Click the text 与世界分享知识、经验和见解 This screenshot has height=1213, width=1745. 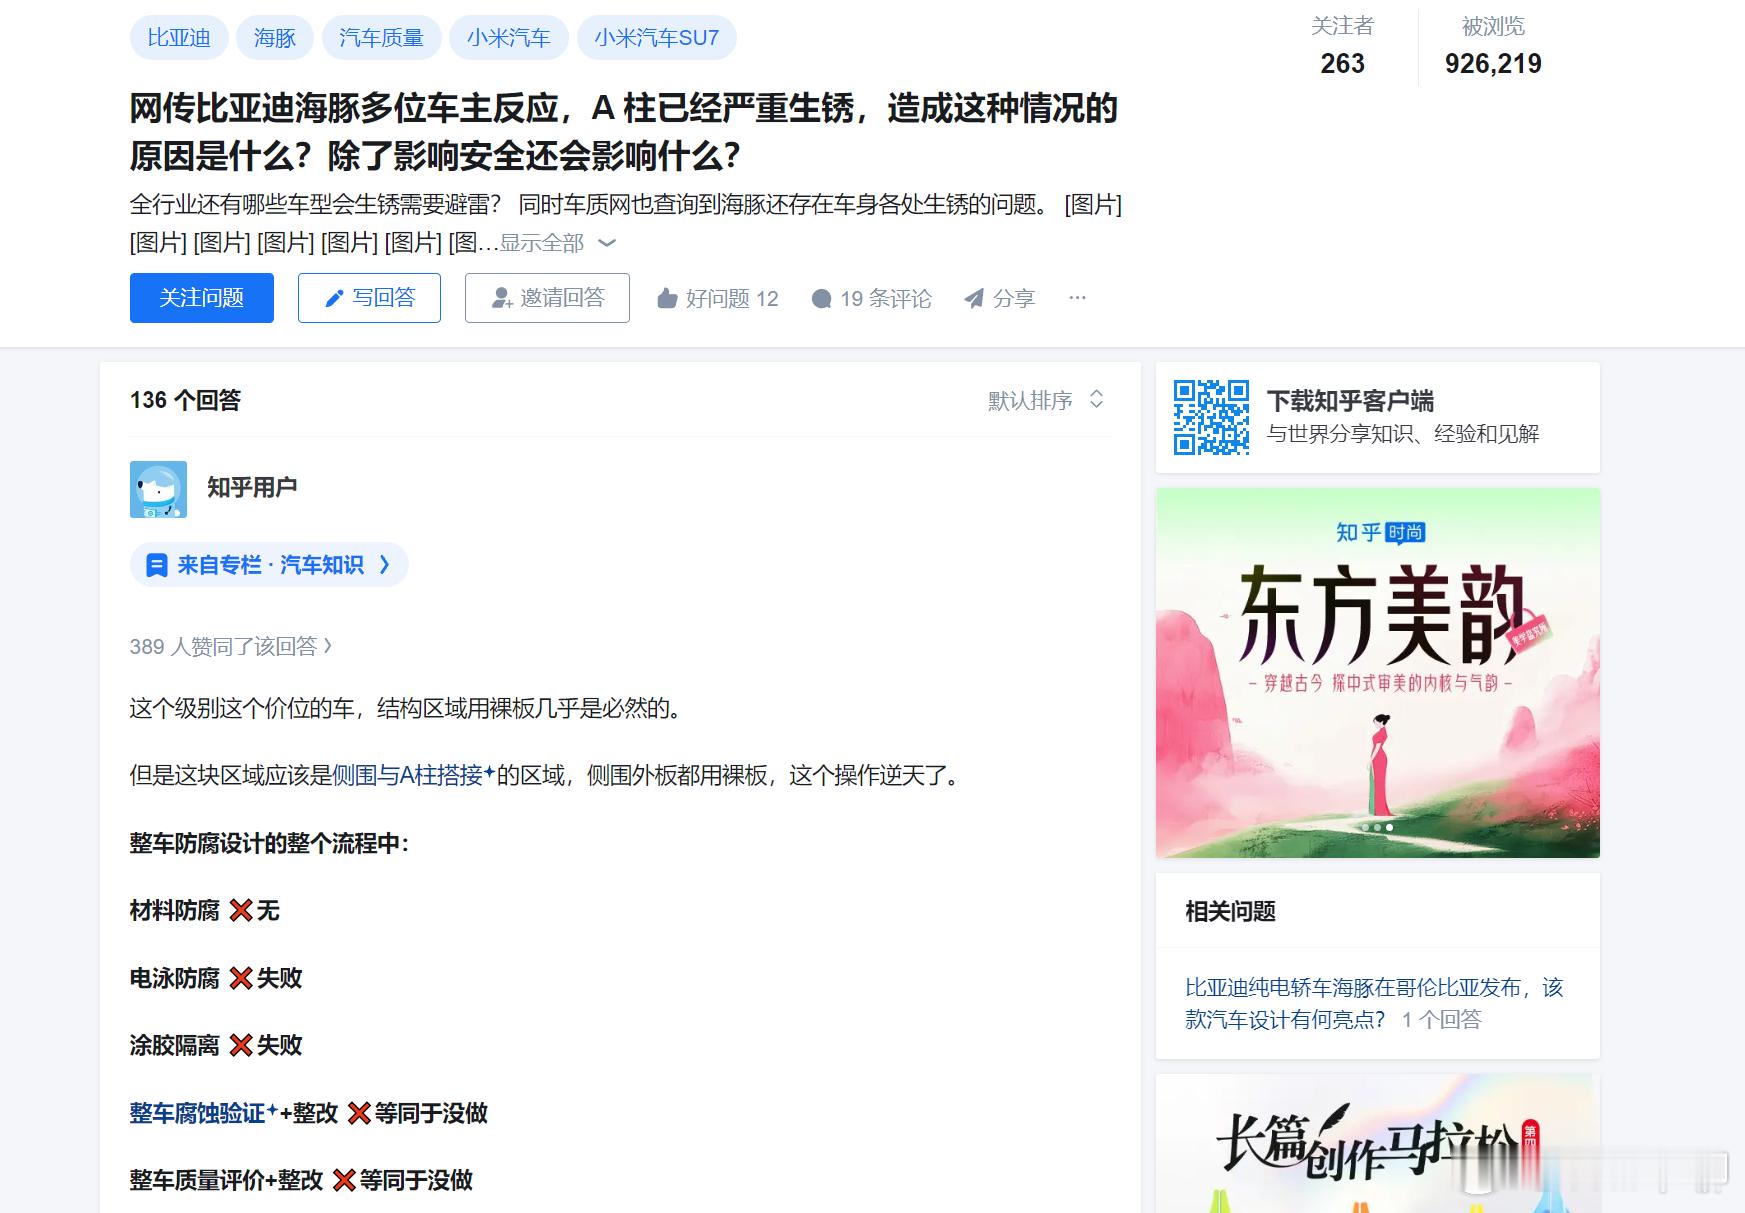(x=1403, y=434)
